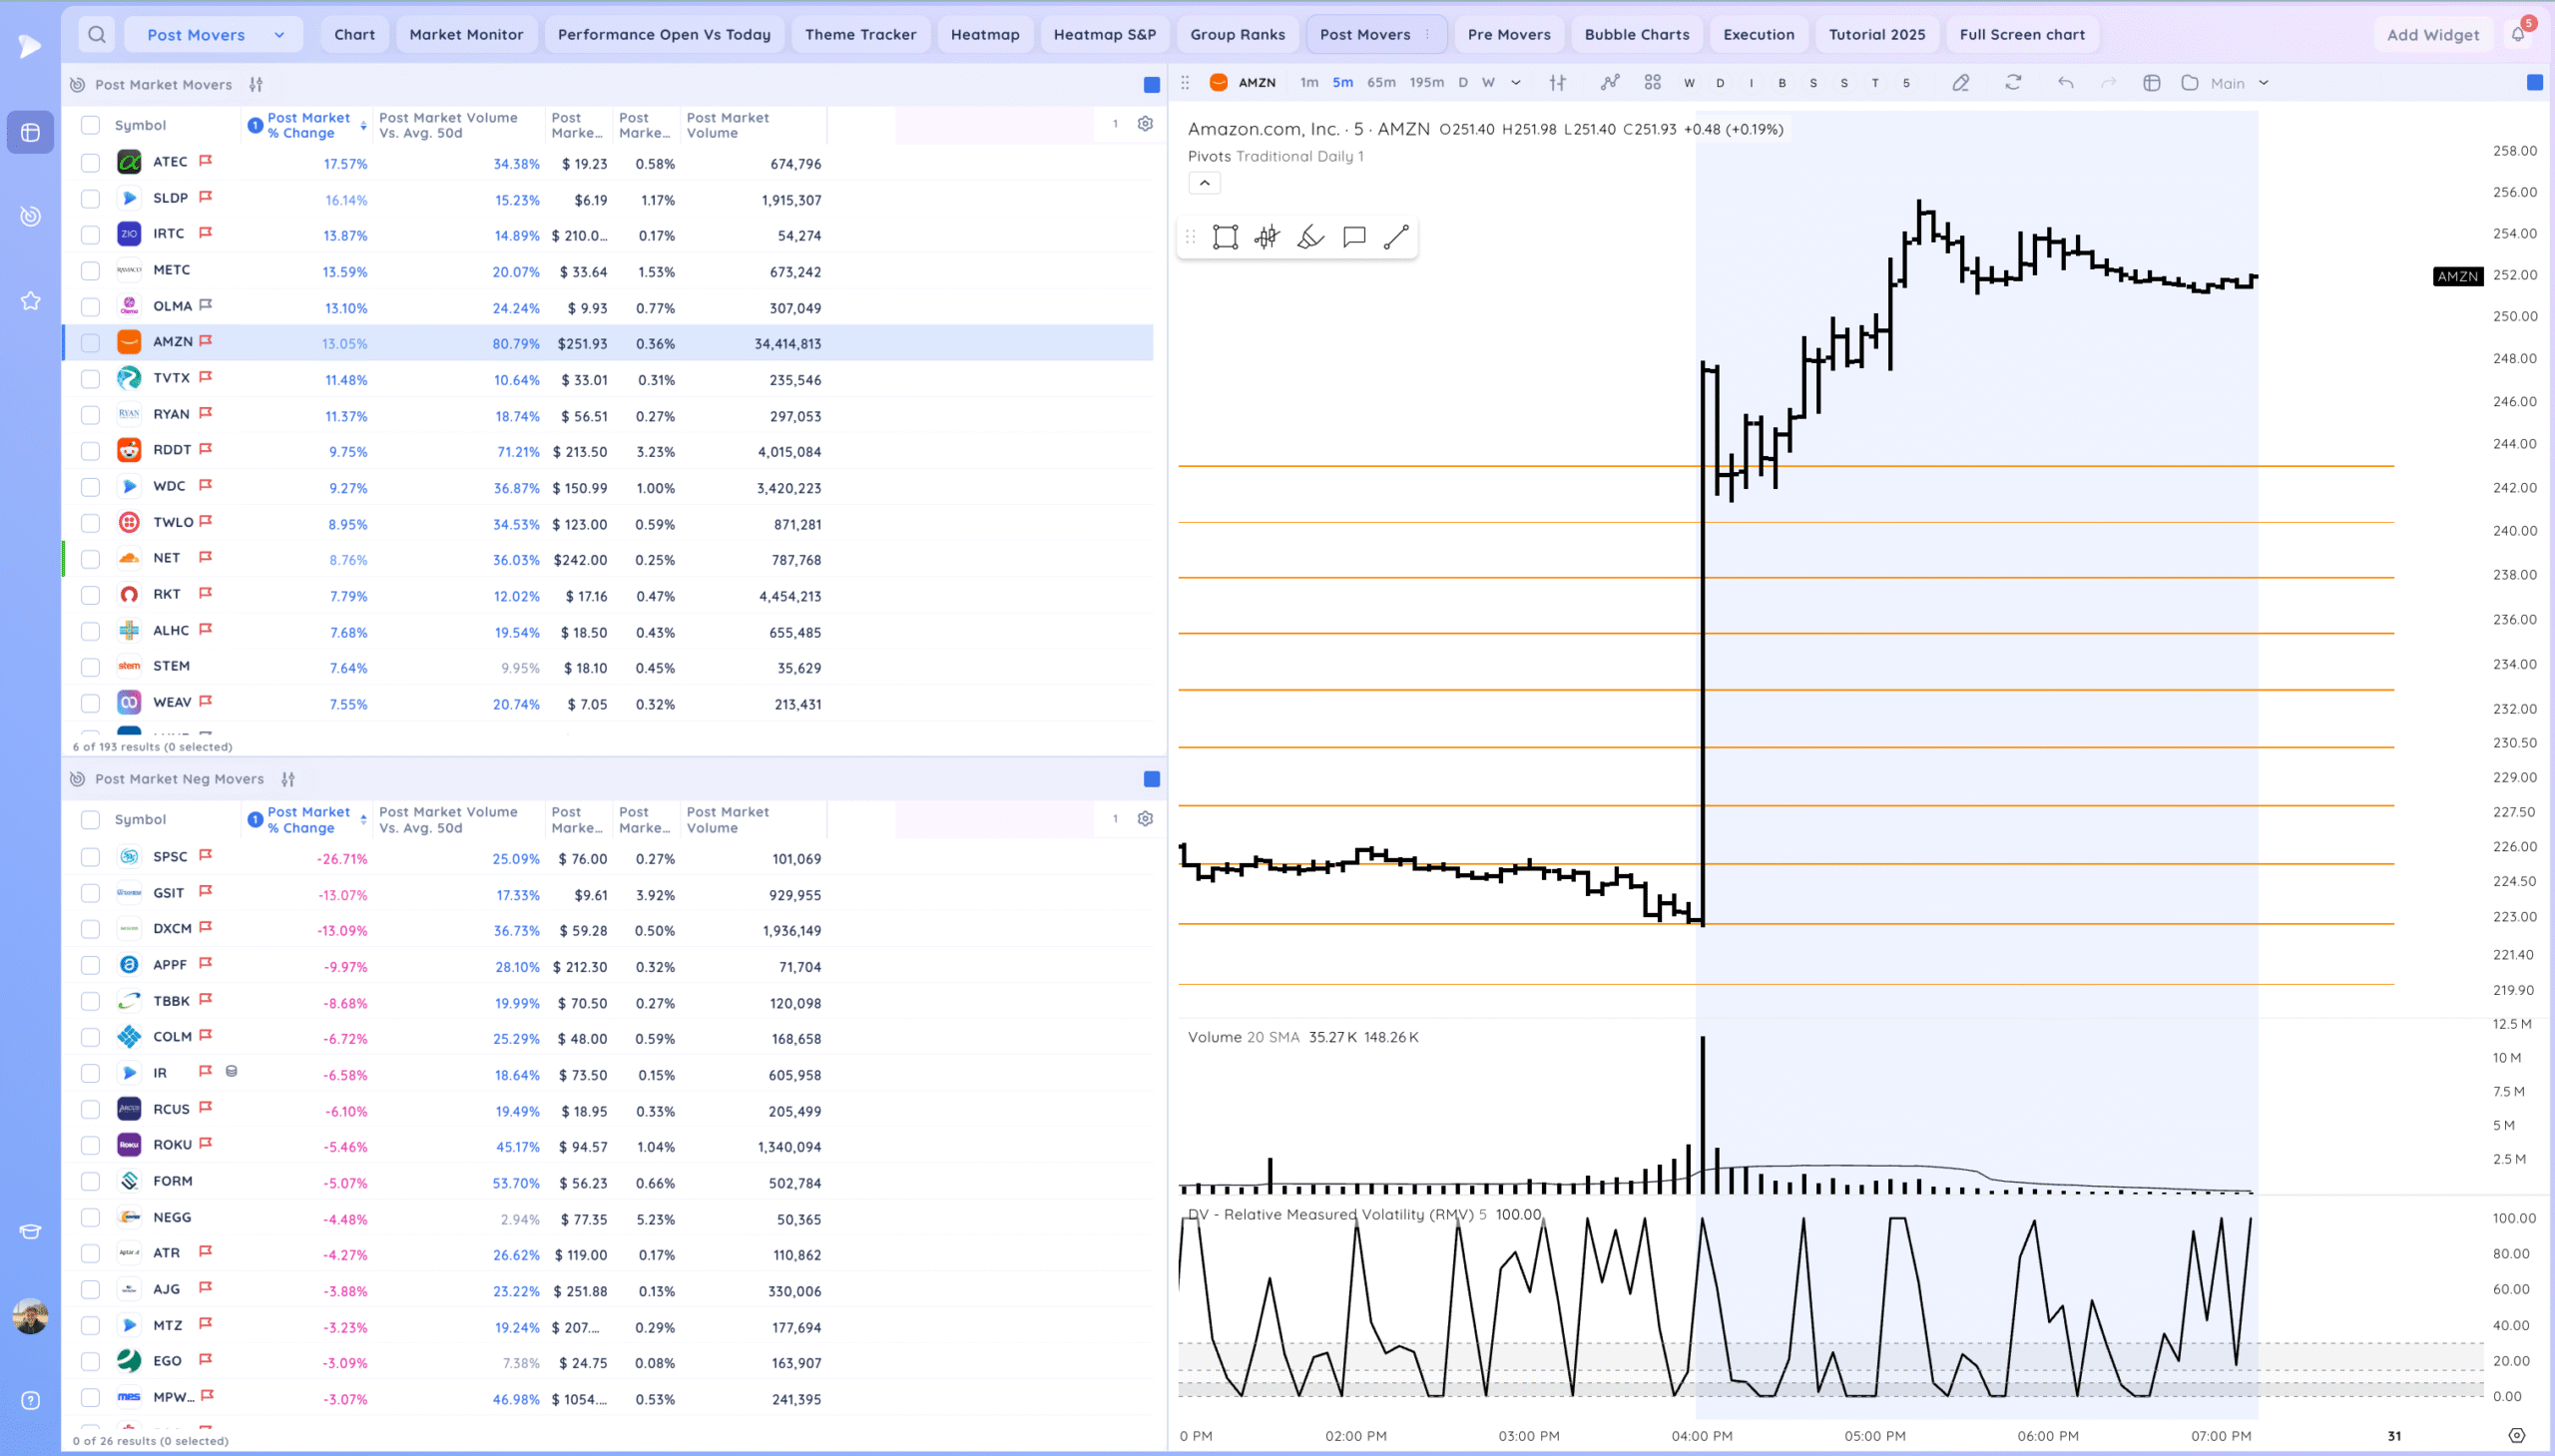The height and width of the screenshot is (1456, 2555).
Task: Select the SPSC row checkbox
Action: [90, 857]
